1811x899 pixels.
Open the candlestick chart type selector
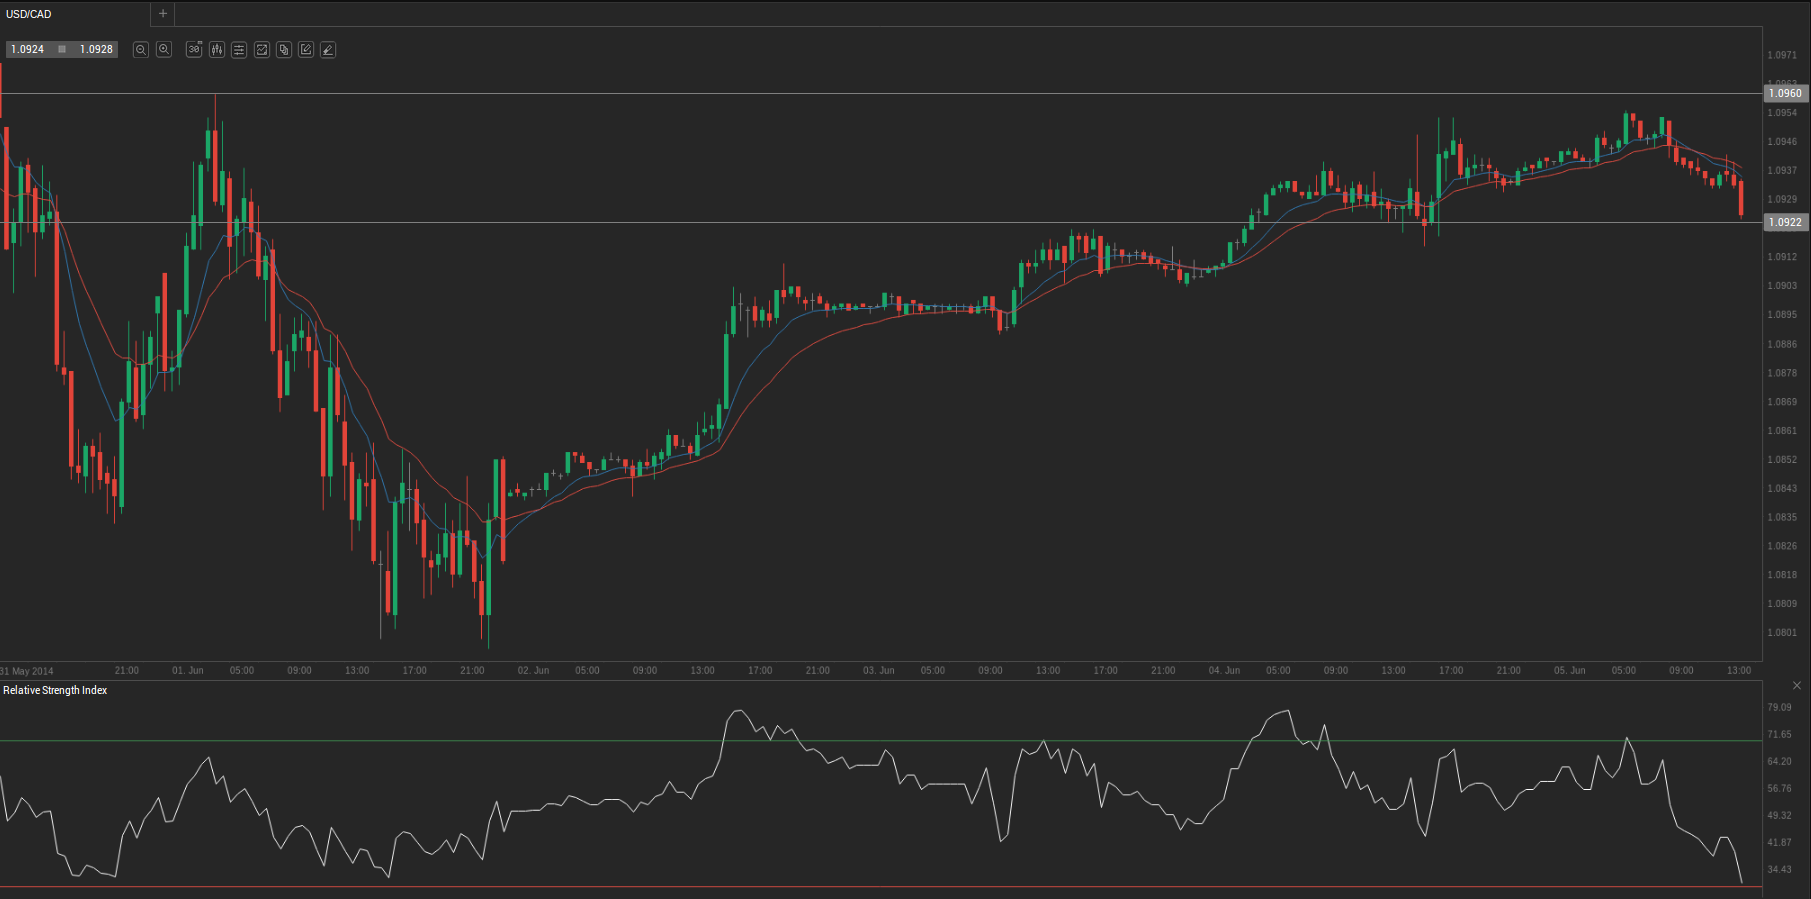(216, 49)
